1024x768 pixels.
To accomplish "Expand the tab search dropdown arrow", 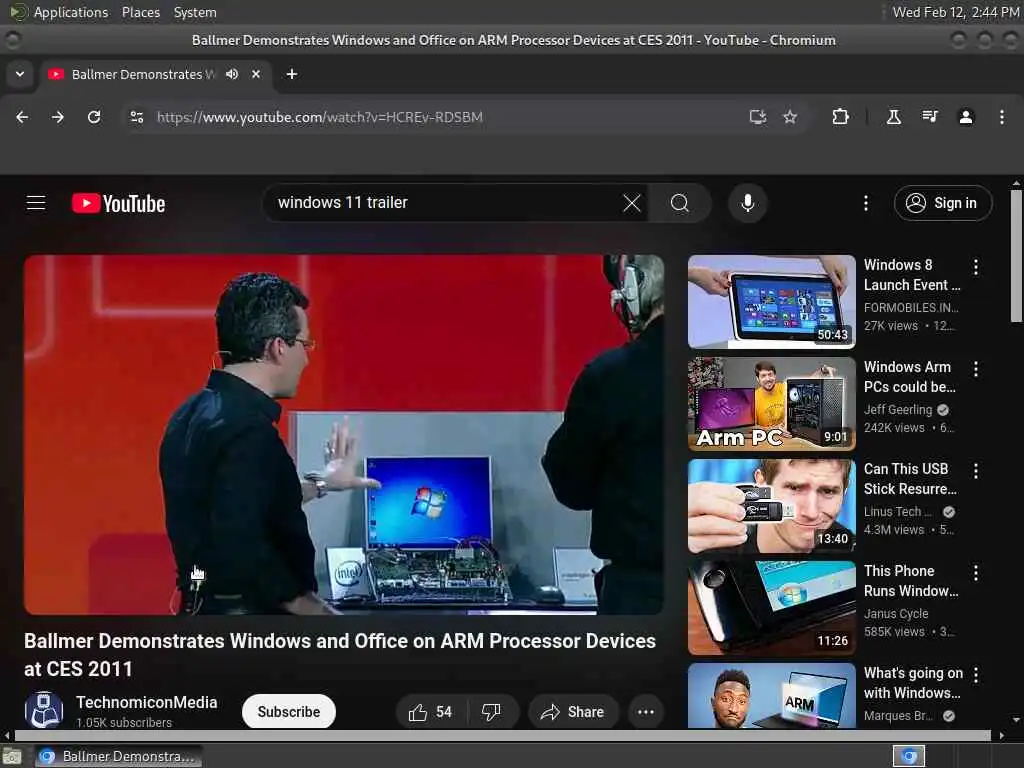I will click(x=20, y=74).
